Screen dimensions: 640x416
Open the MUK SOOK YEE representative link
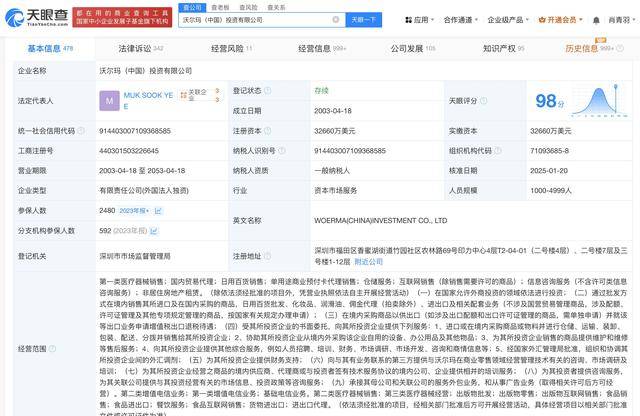click(148, 101)
